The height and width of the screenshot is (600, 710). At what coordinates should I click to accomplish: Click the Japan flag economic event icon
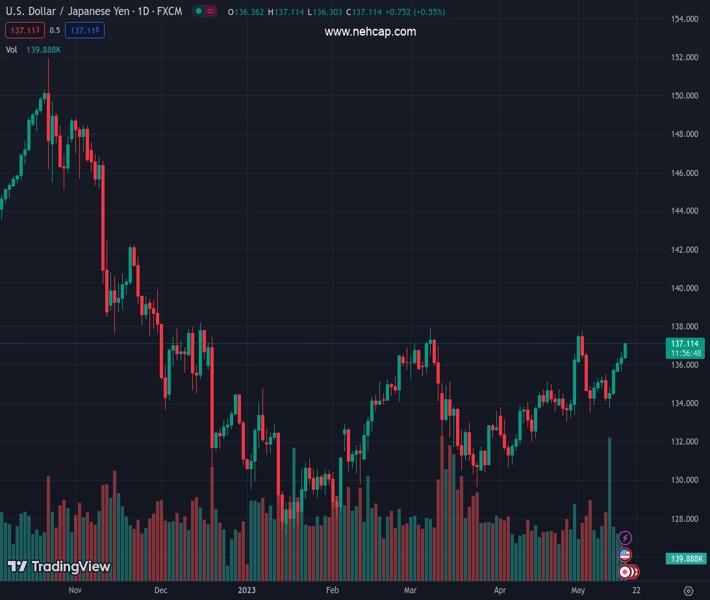click(x=626, y=572)
